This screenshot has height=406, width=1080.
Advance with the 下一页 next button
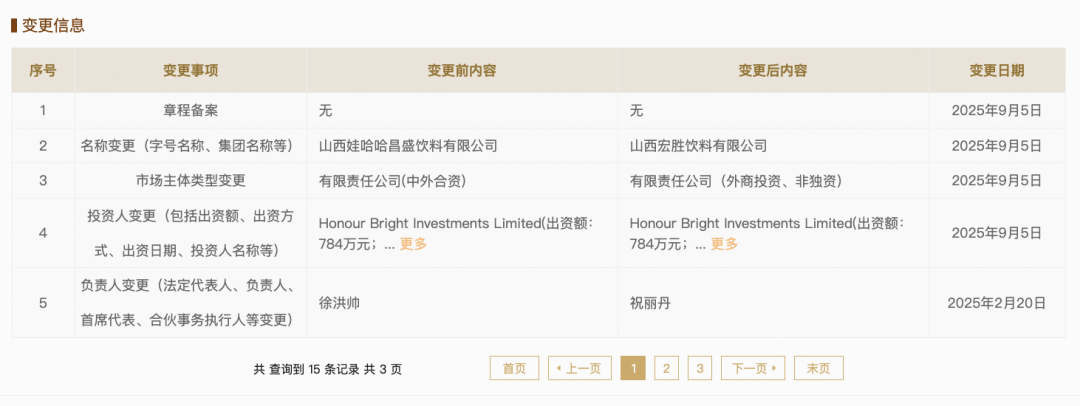pos(753,368)
